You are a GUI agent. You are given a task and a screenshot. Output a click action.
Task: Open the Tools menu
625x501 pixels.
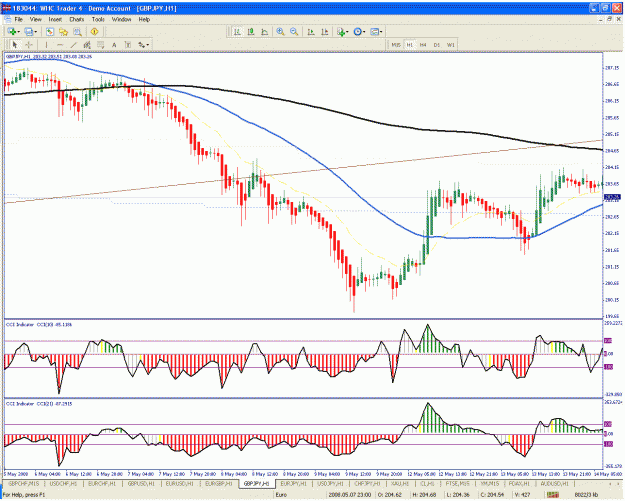click(x=98, y=19)
